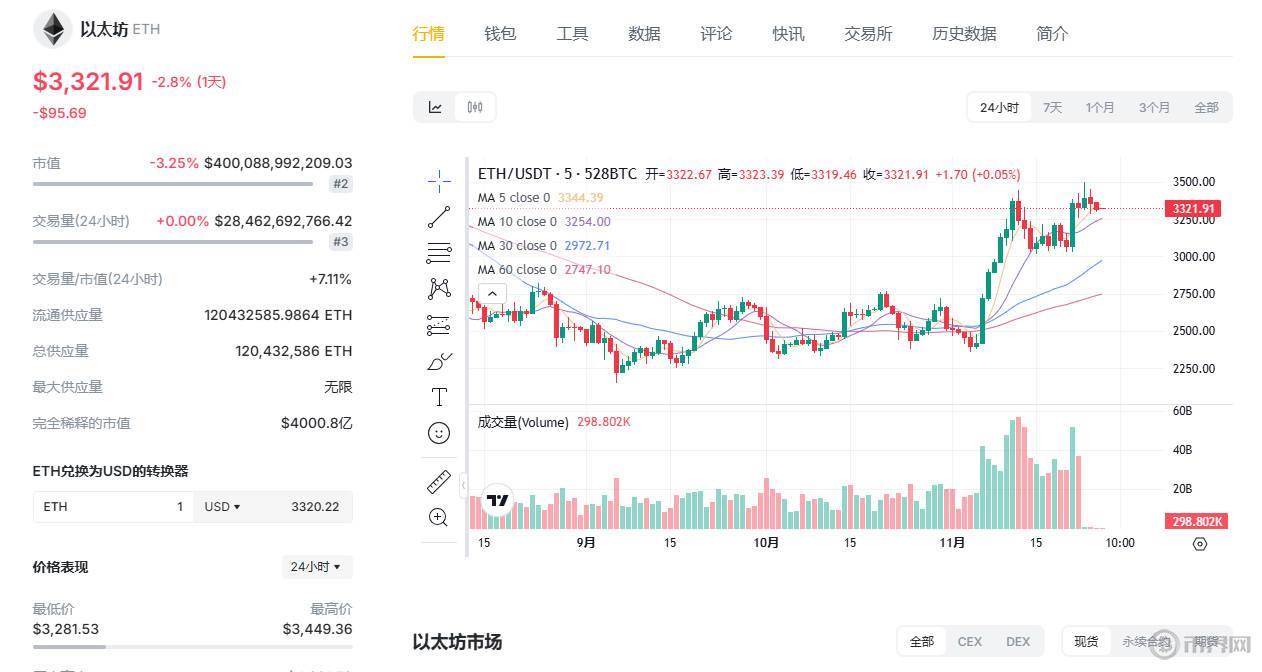The height and width of the screenshot is (672, 1262).
Task: Click the ETH amount input field
Action: [x=113, y=507]
